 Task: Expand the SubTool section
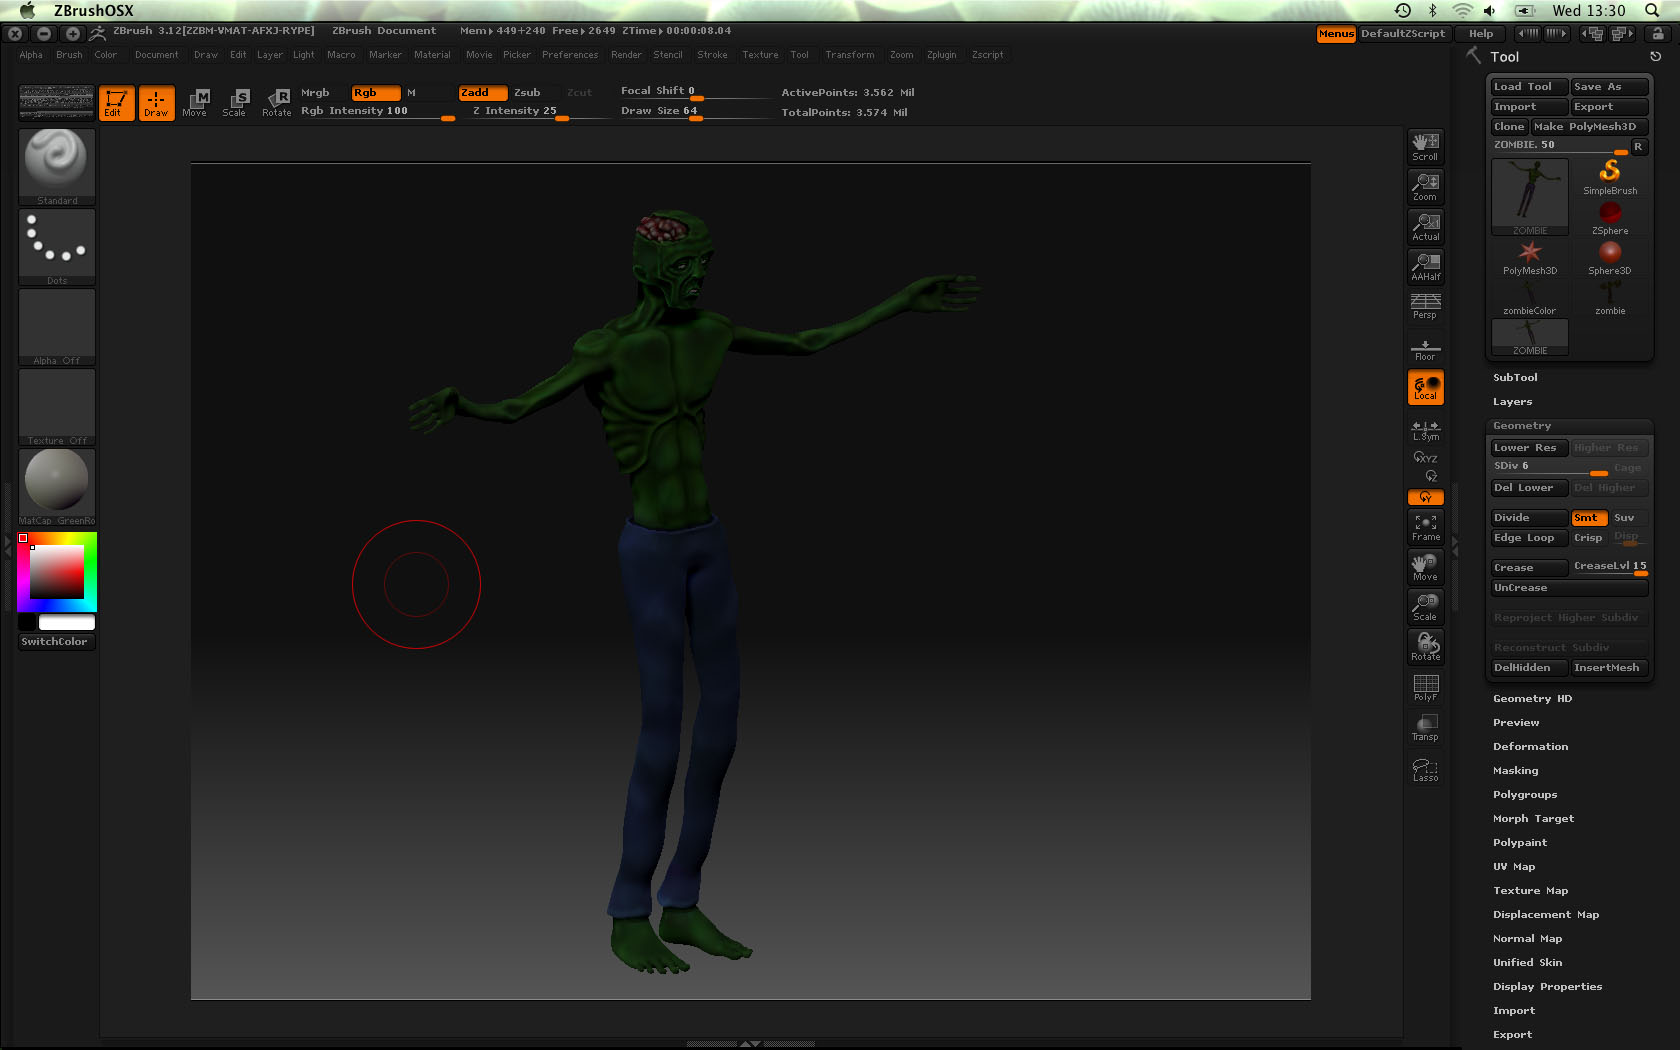(1515, 378)
